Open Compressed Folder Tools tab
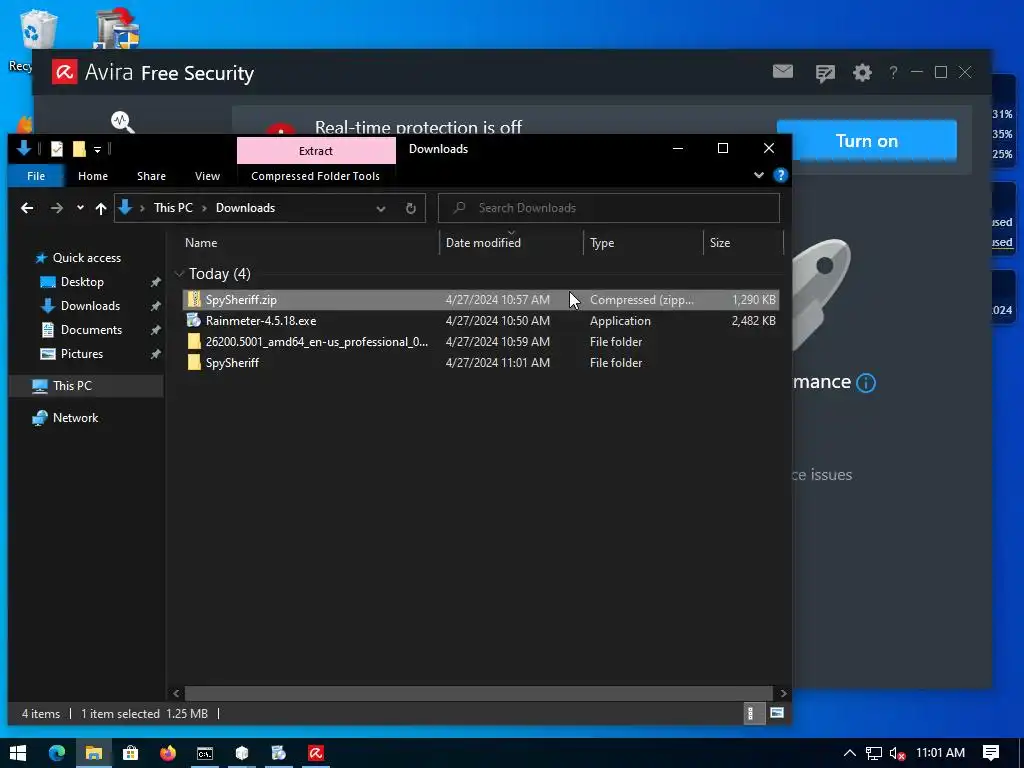Image resolution: width=1024 pixels, height=768 pixels. click(x=315, y=176)
